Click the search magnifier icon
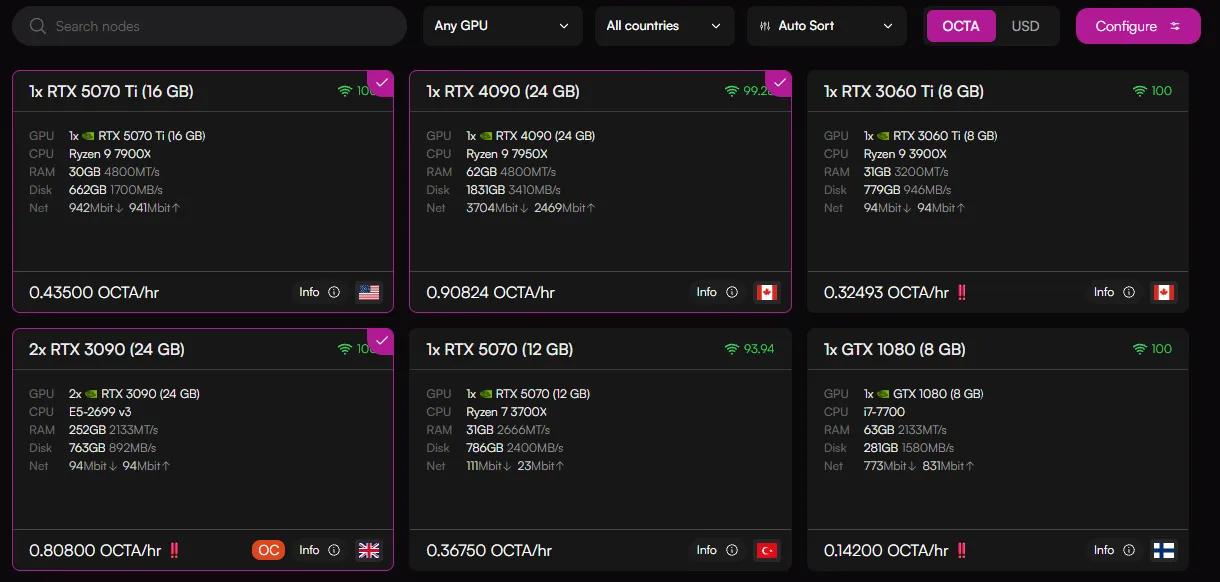Viewport: 1220px width, 582px height. [x=38, y=26]
